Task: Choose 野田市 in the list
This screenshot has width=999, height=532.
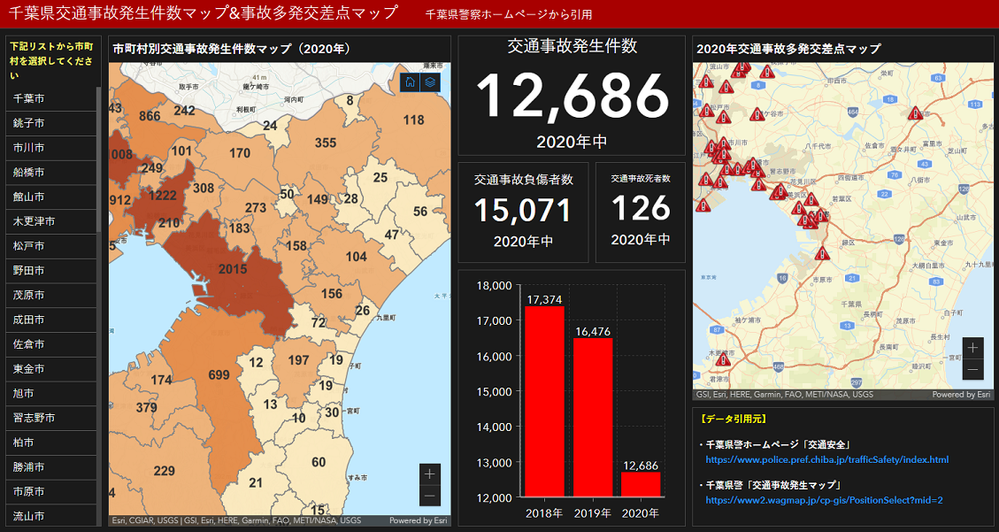Action: click(51, 270)
